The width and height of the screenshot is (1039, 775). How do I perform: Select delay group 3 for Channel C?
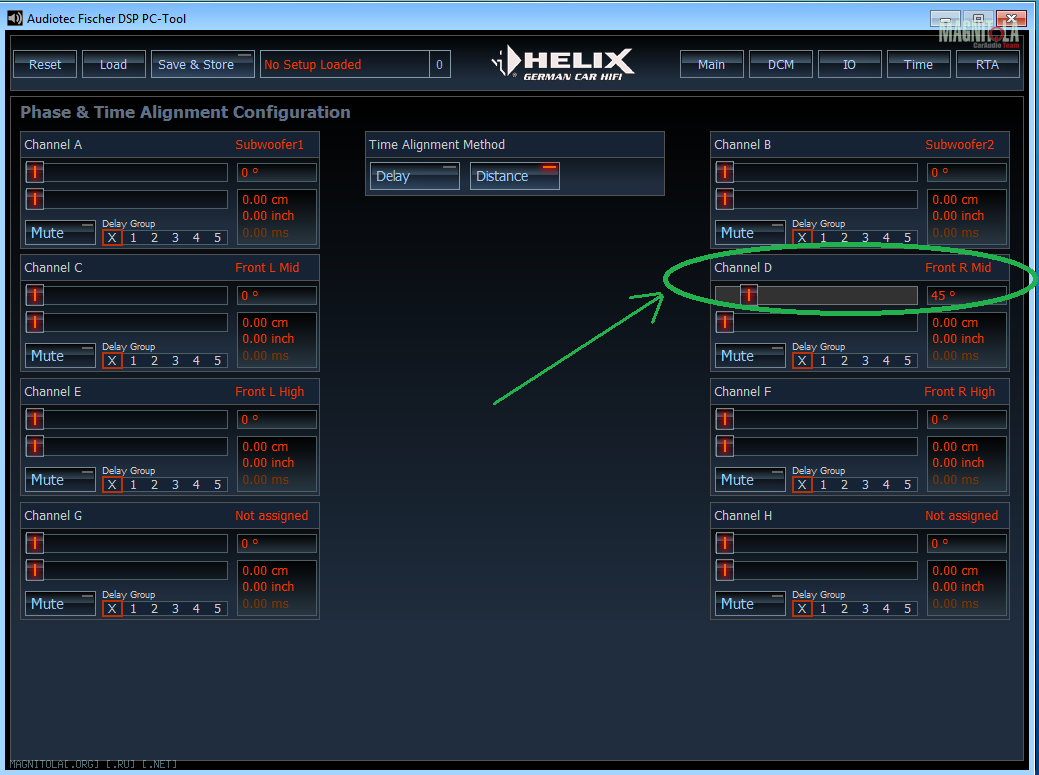(x=175, y=361)
